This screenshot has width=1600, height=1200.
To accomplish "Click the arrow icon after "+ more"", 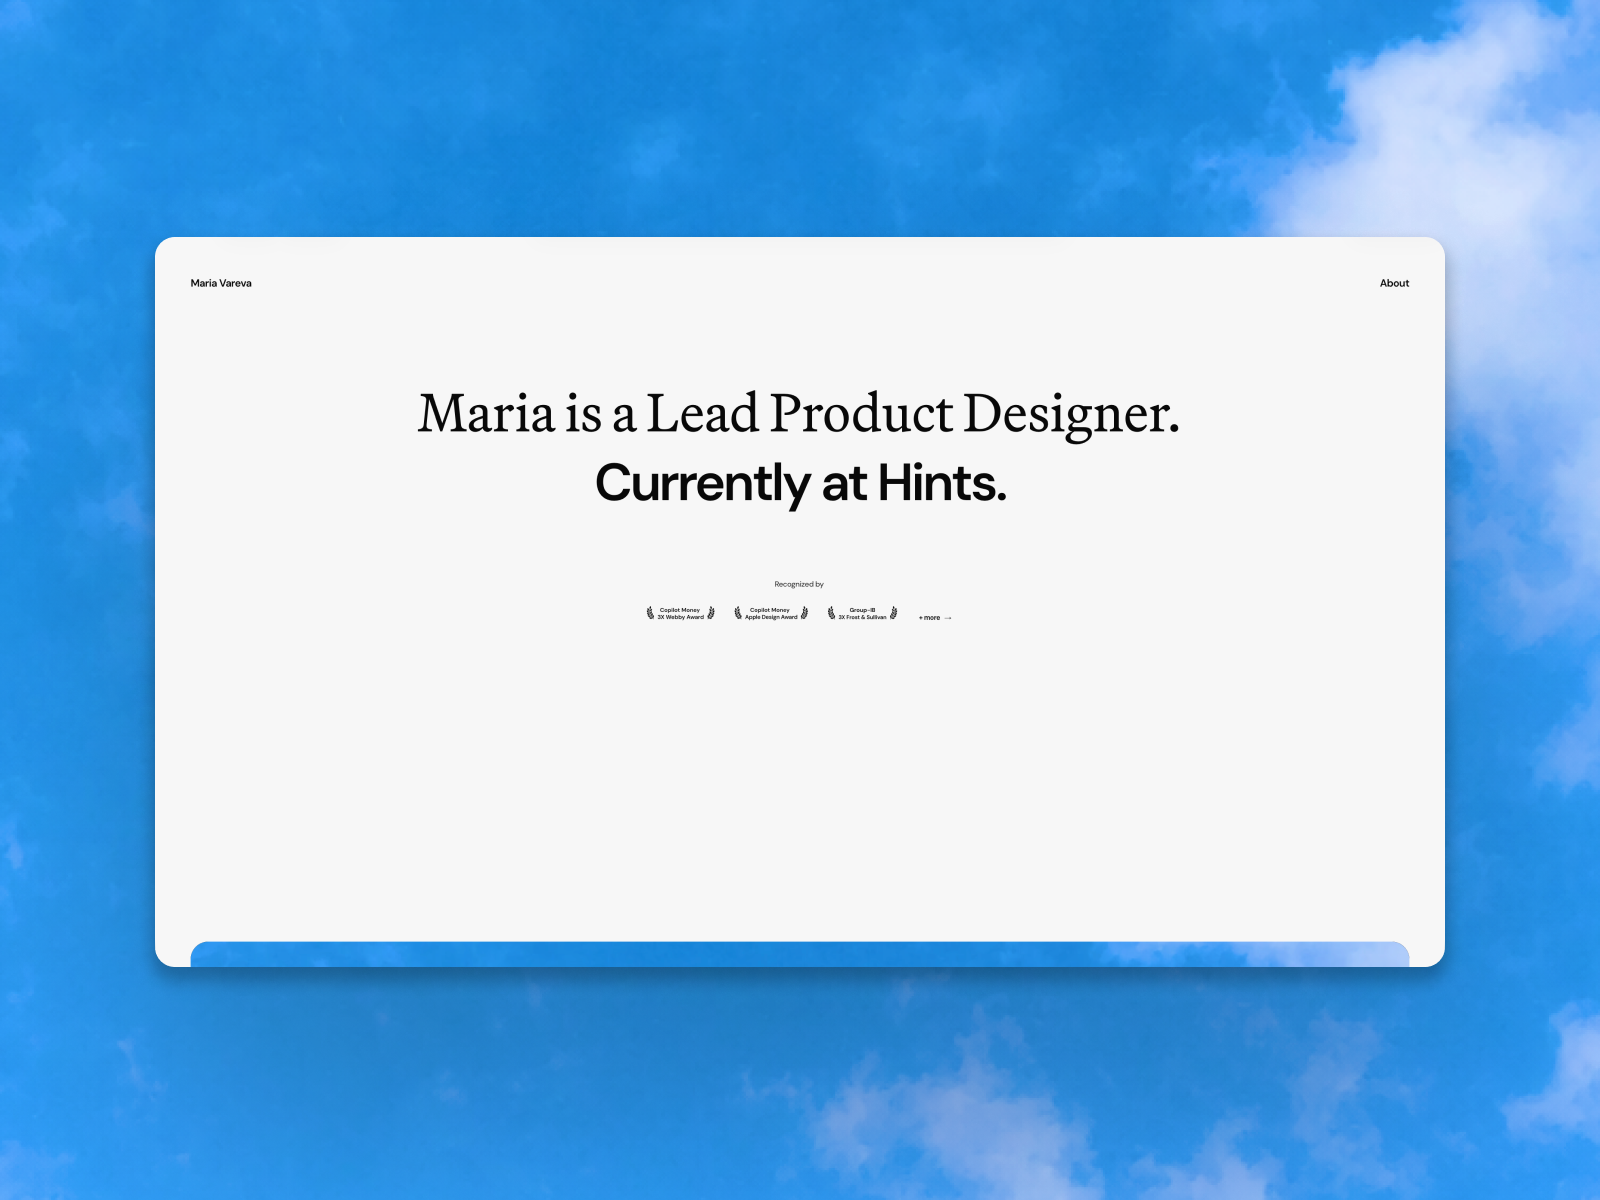I will coord(948,618).
